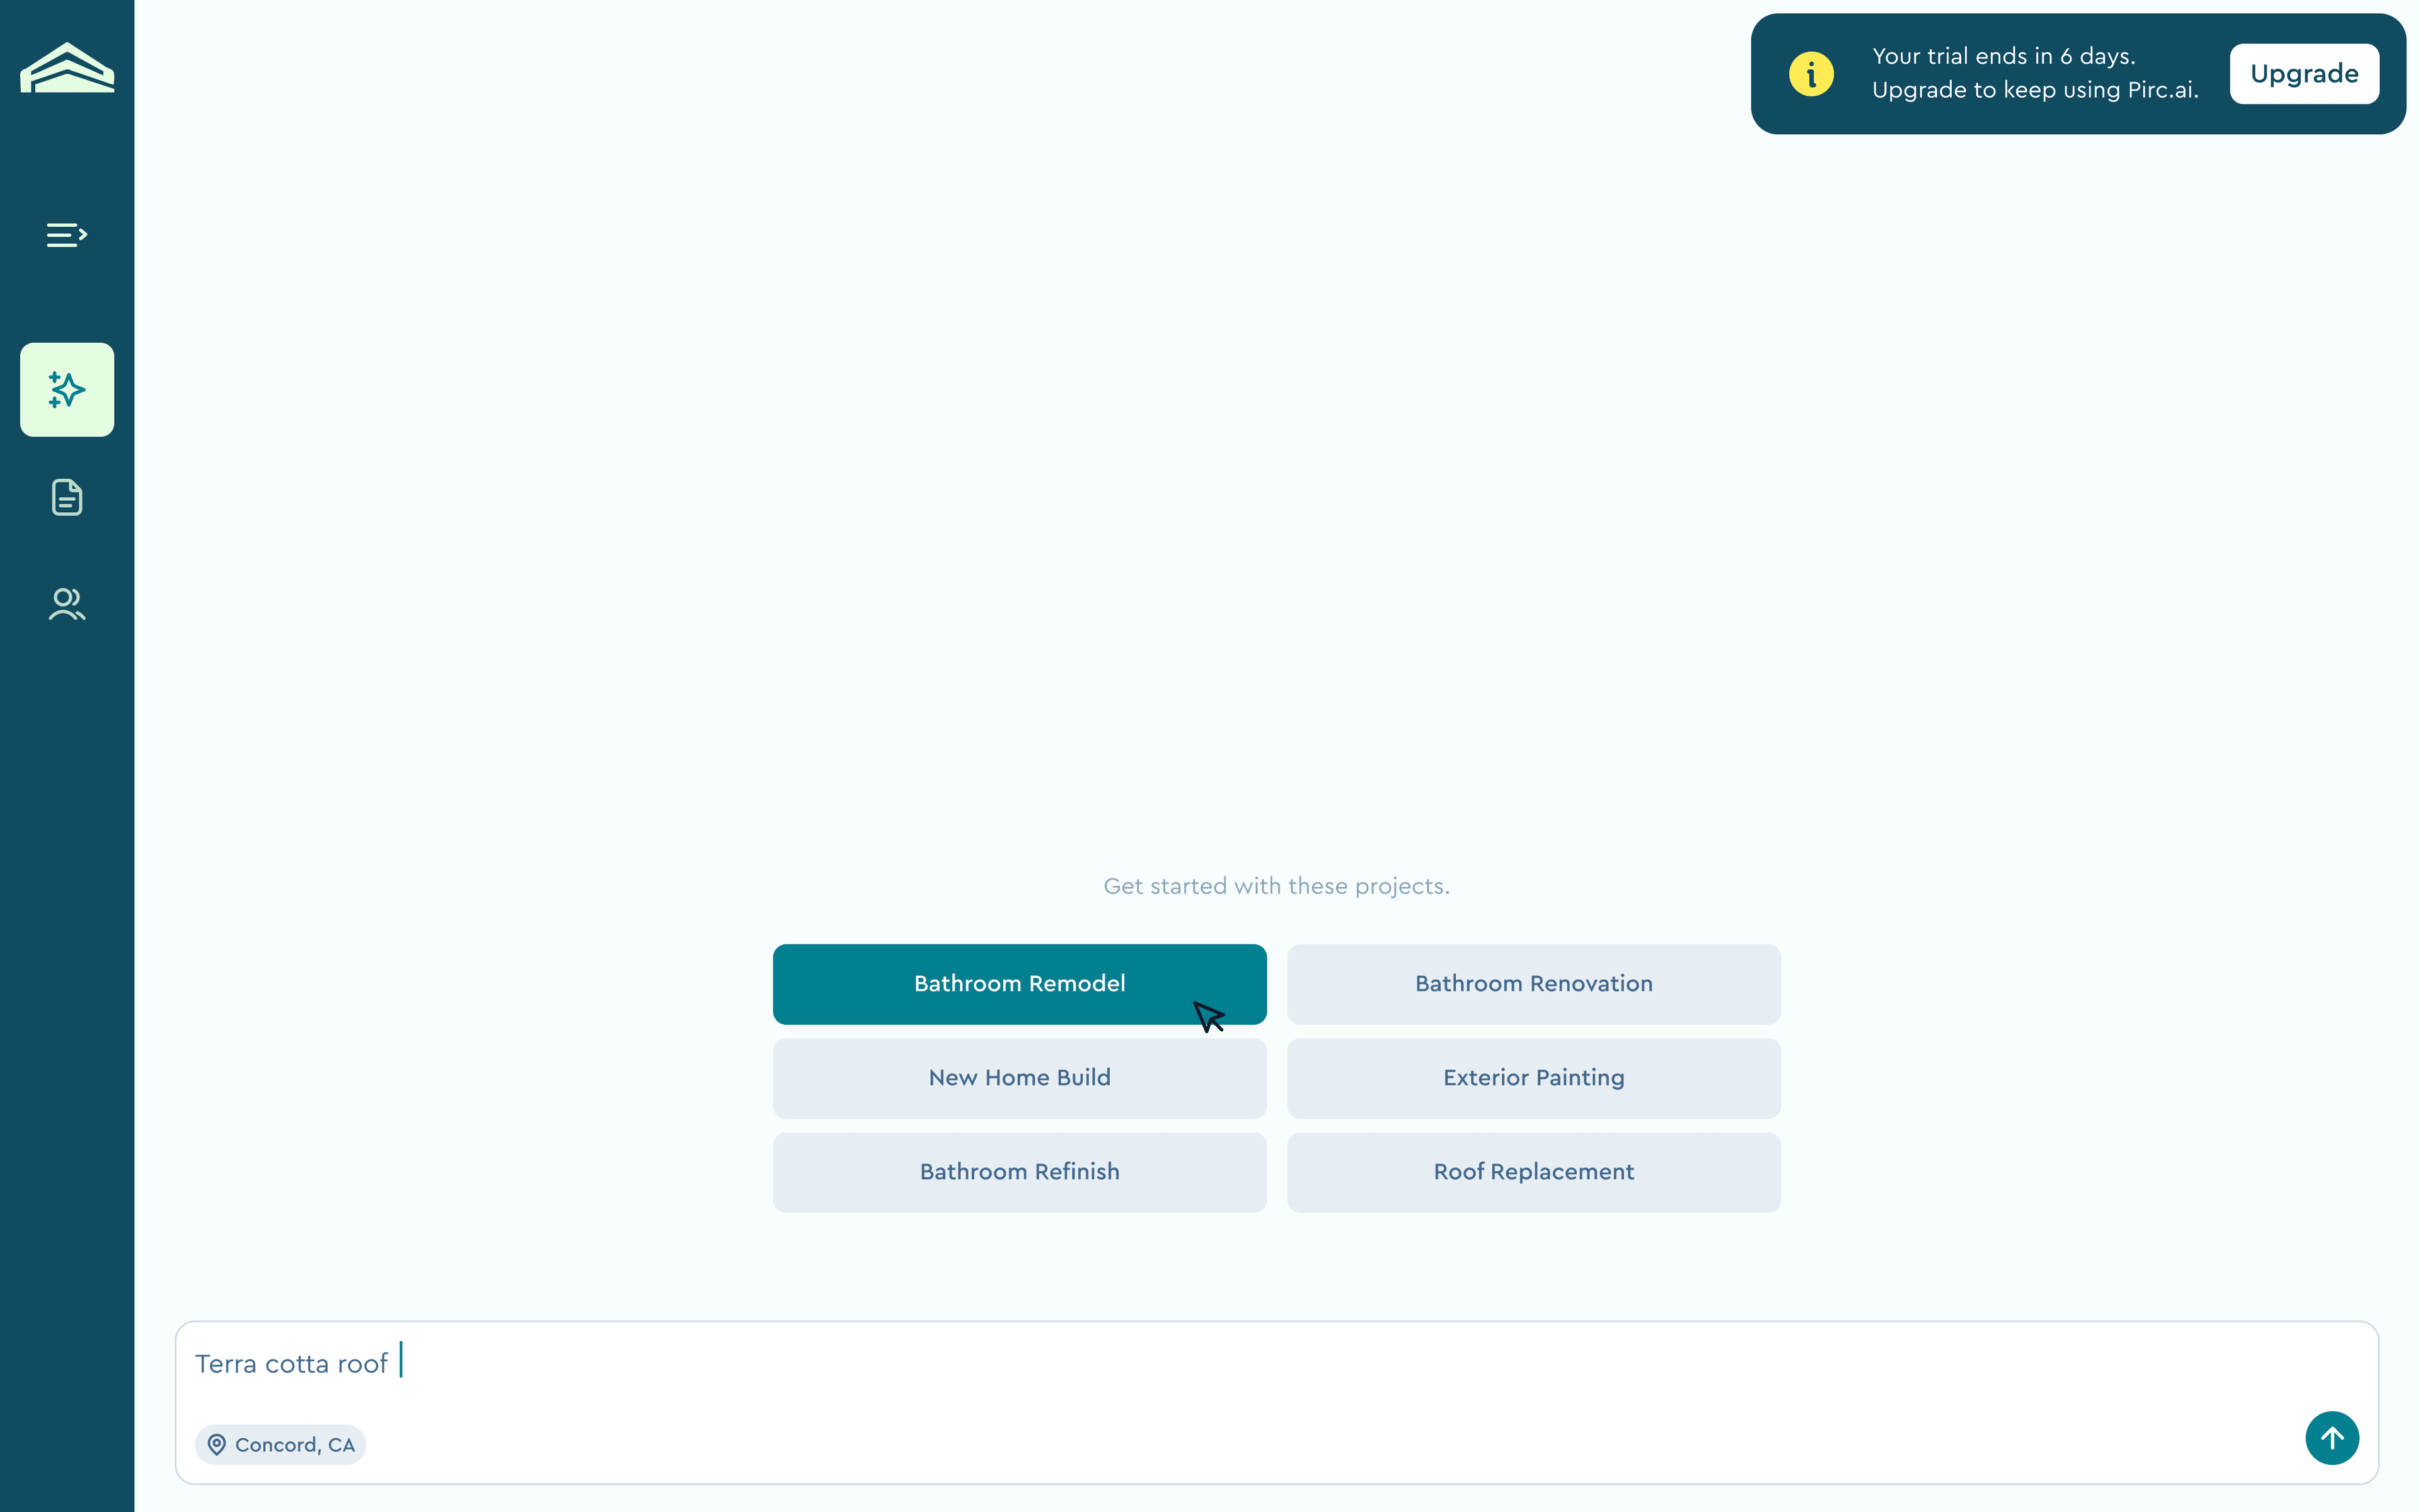Click the Pirc.ai house logo
Image resolution: width=2420 pixels, height=1512 pixels.
tap(67, 68)
